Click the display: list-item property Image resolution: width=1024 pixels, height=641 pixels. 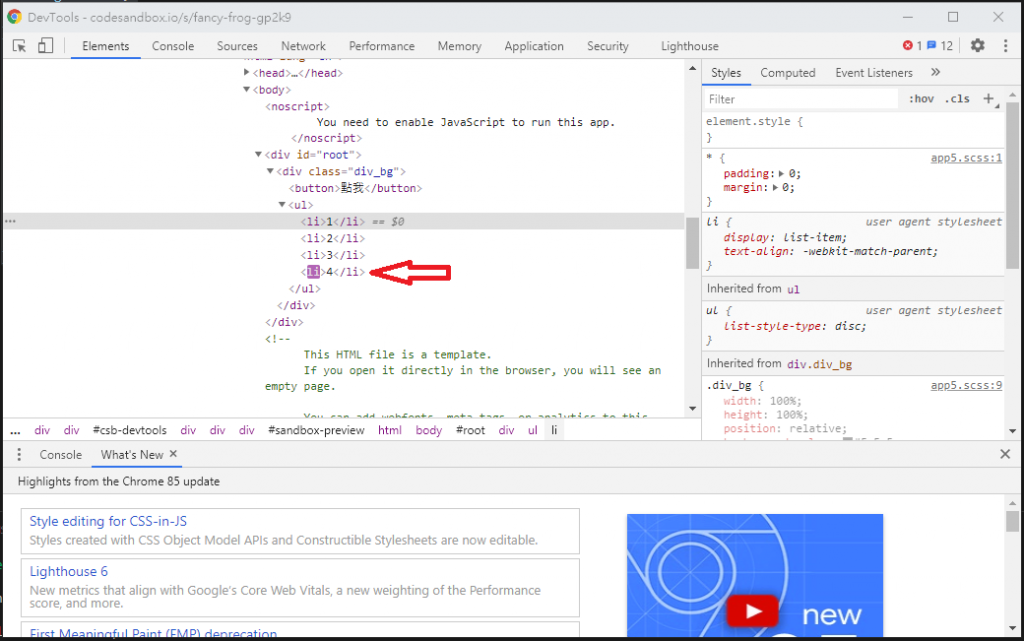[785, 237]
